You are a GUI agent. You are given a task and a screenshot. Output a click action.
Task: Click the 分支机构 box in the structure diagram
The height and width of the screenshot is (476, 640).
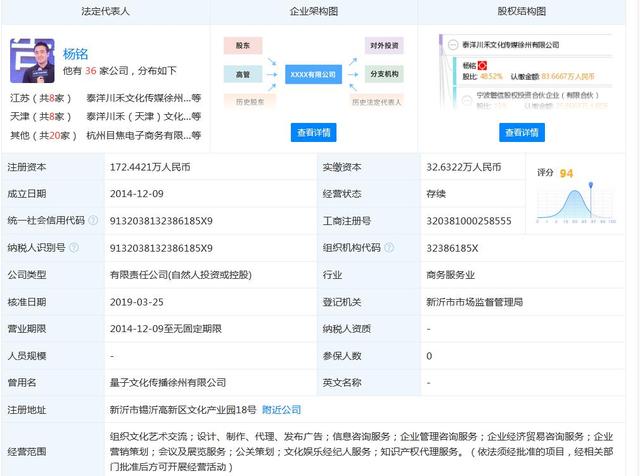coord(384,74)
